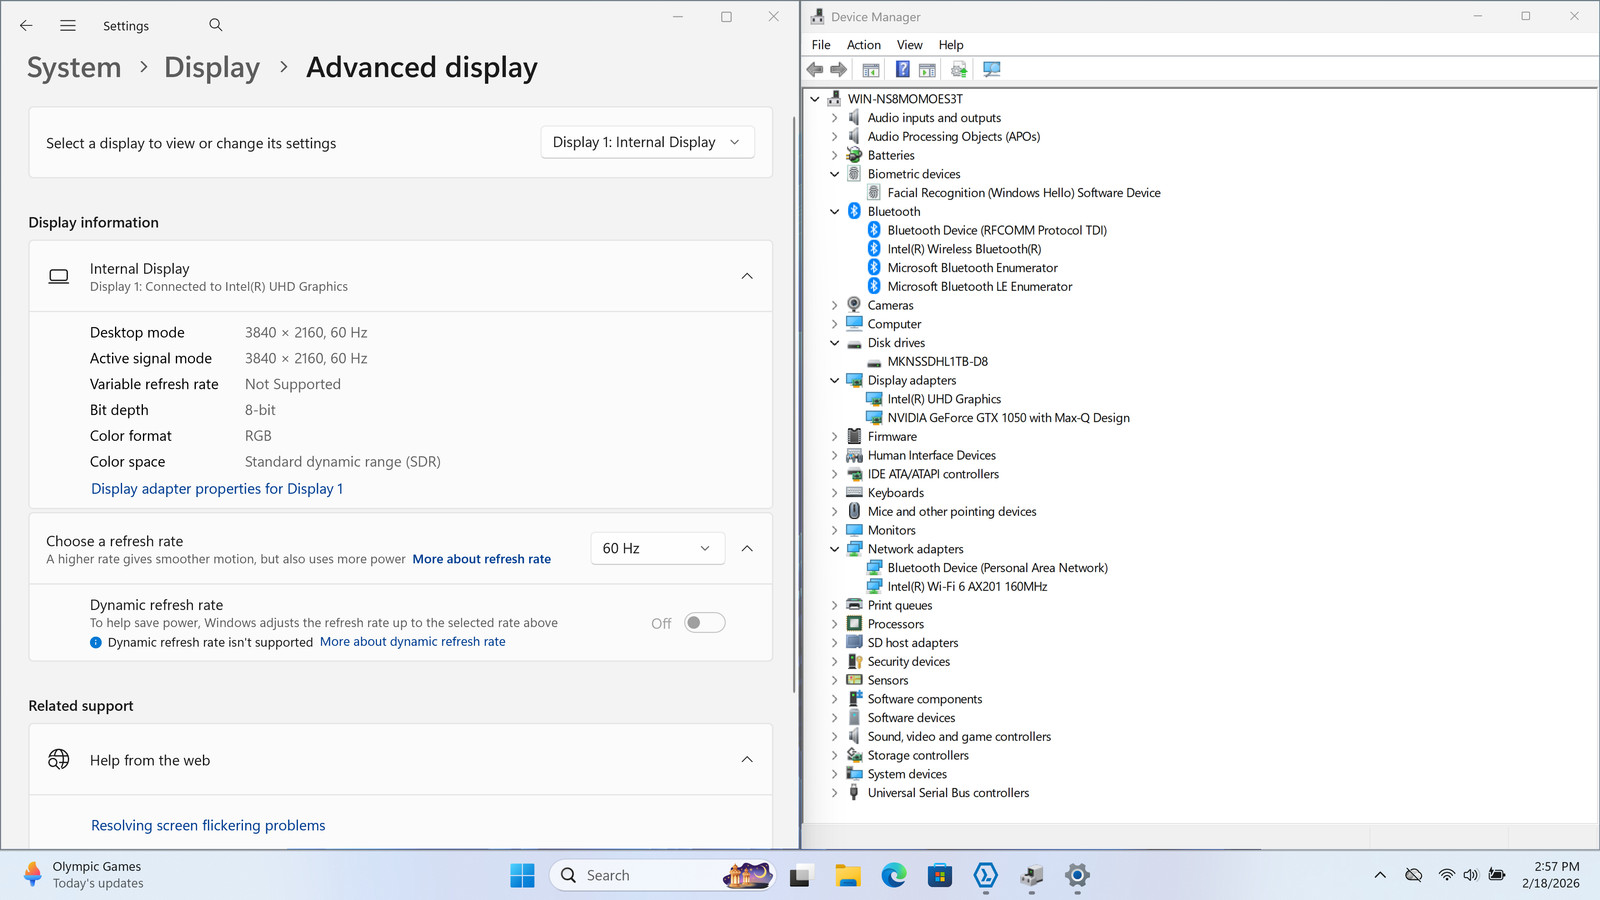Navigate to Display in the breadcrumb
Image resolution: width=1600 pixels, height=900 pixels.
(x=212, y=67)
